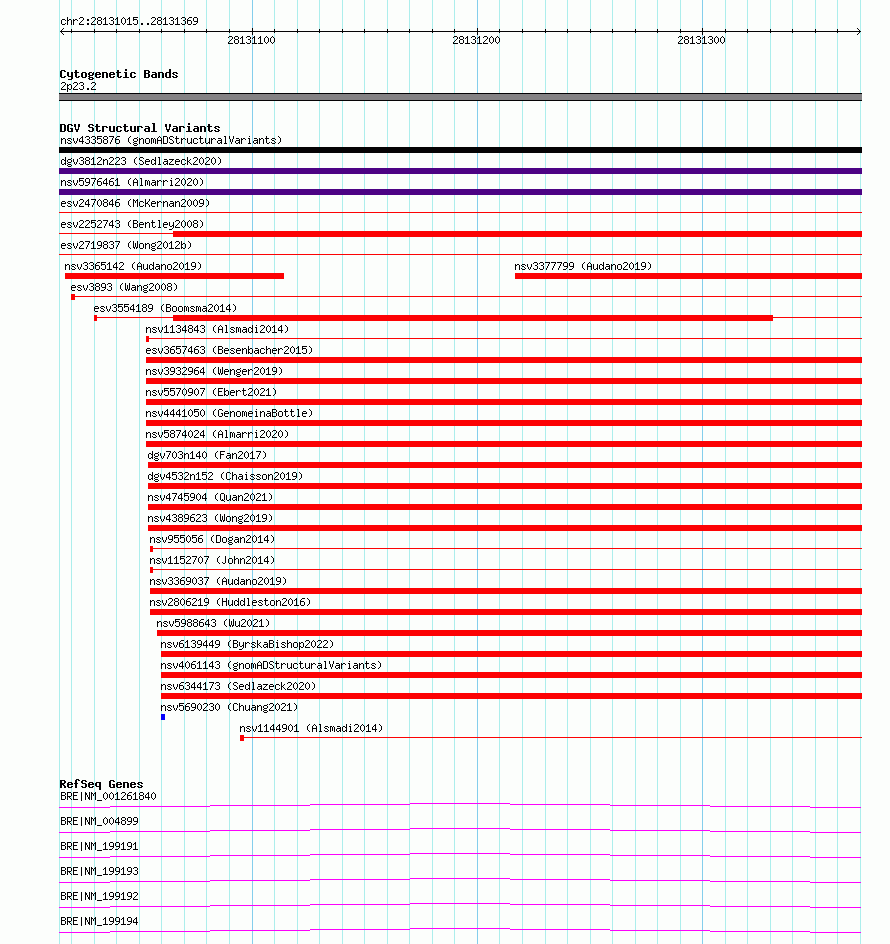Click purple bar of dgv3812n223

(x=461, y=172)
